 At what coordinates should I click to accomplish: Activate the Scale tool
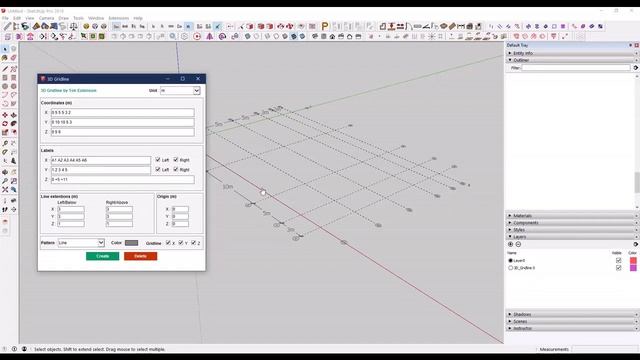coord(5,132)
